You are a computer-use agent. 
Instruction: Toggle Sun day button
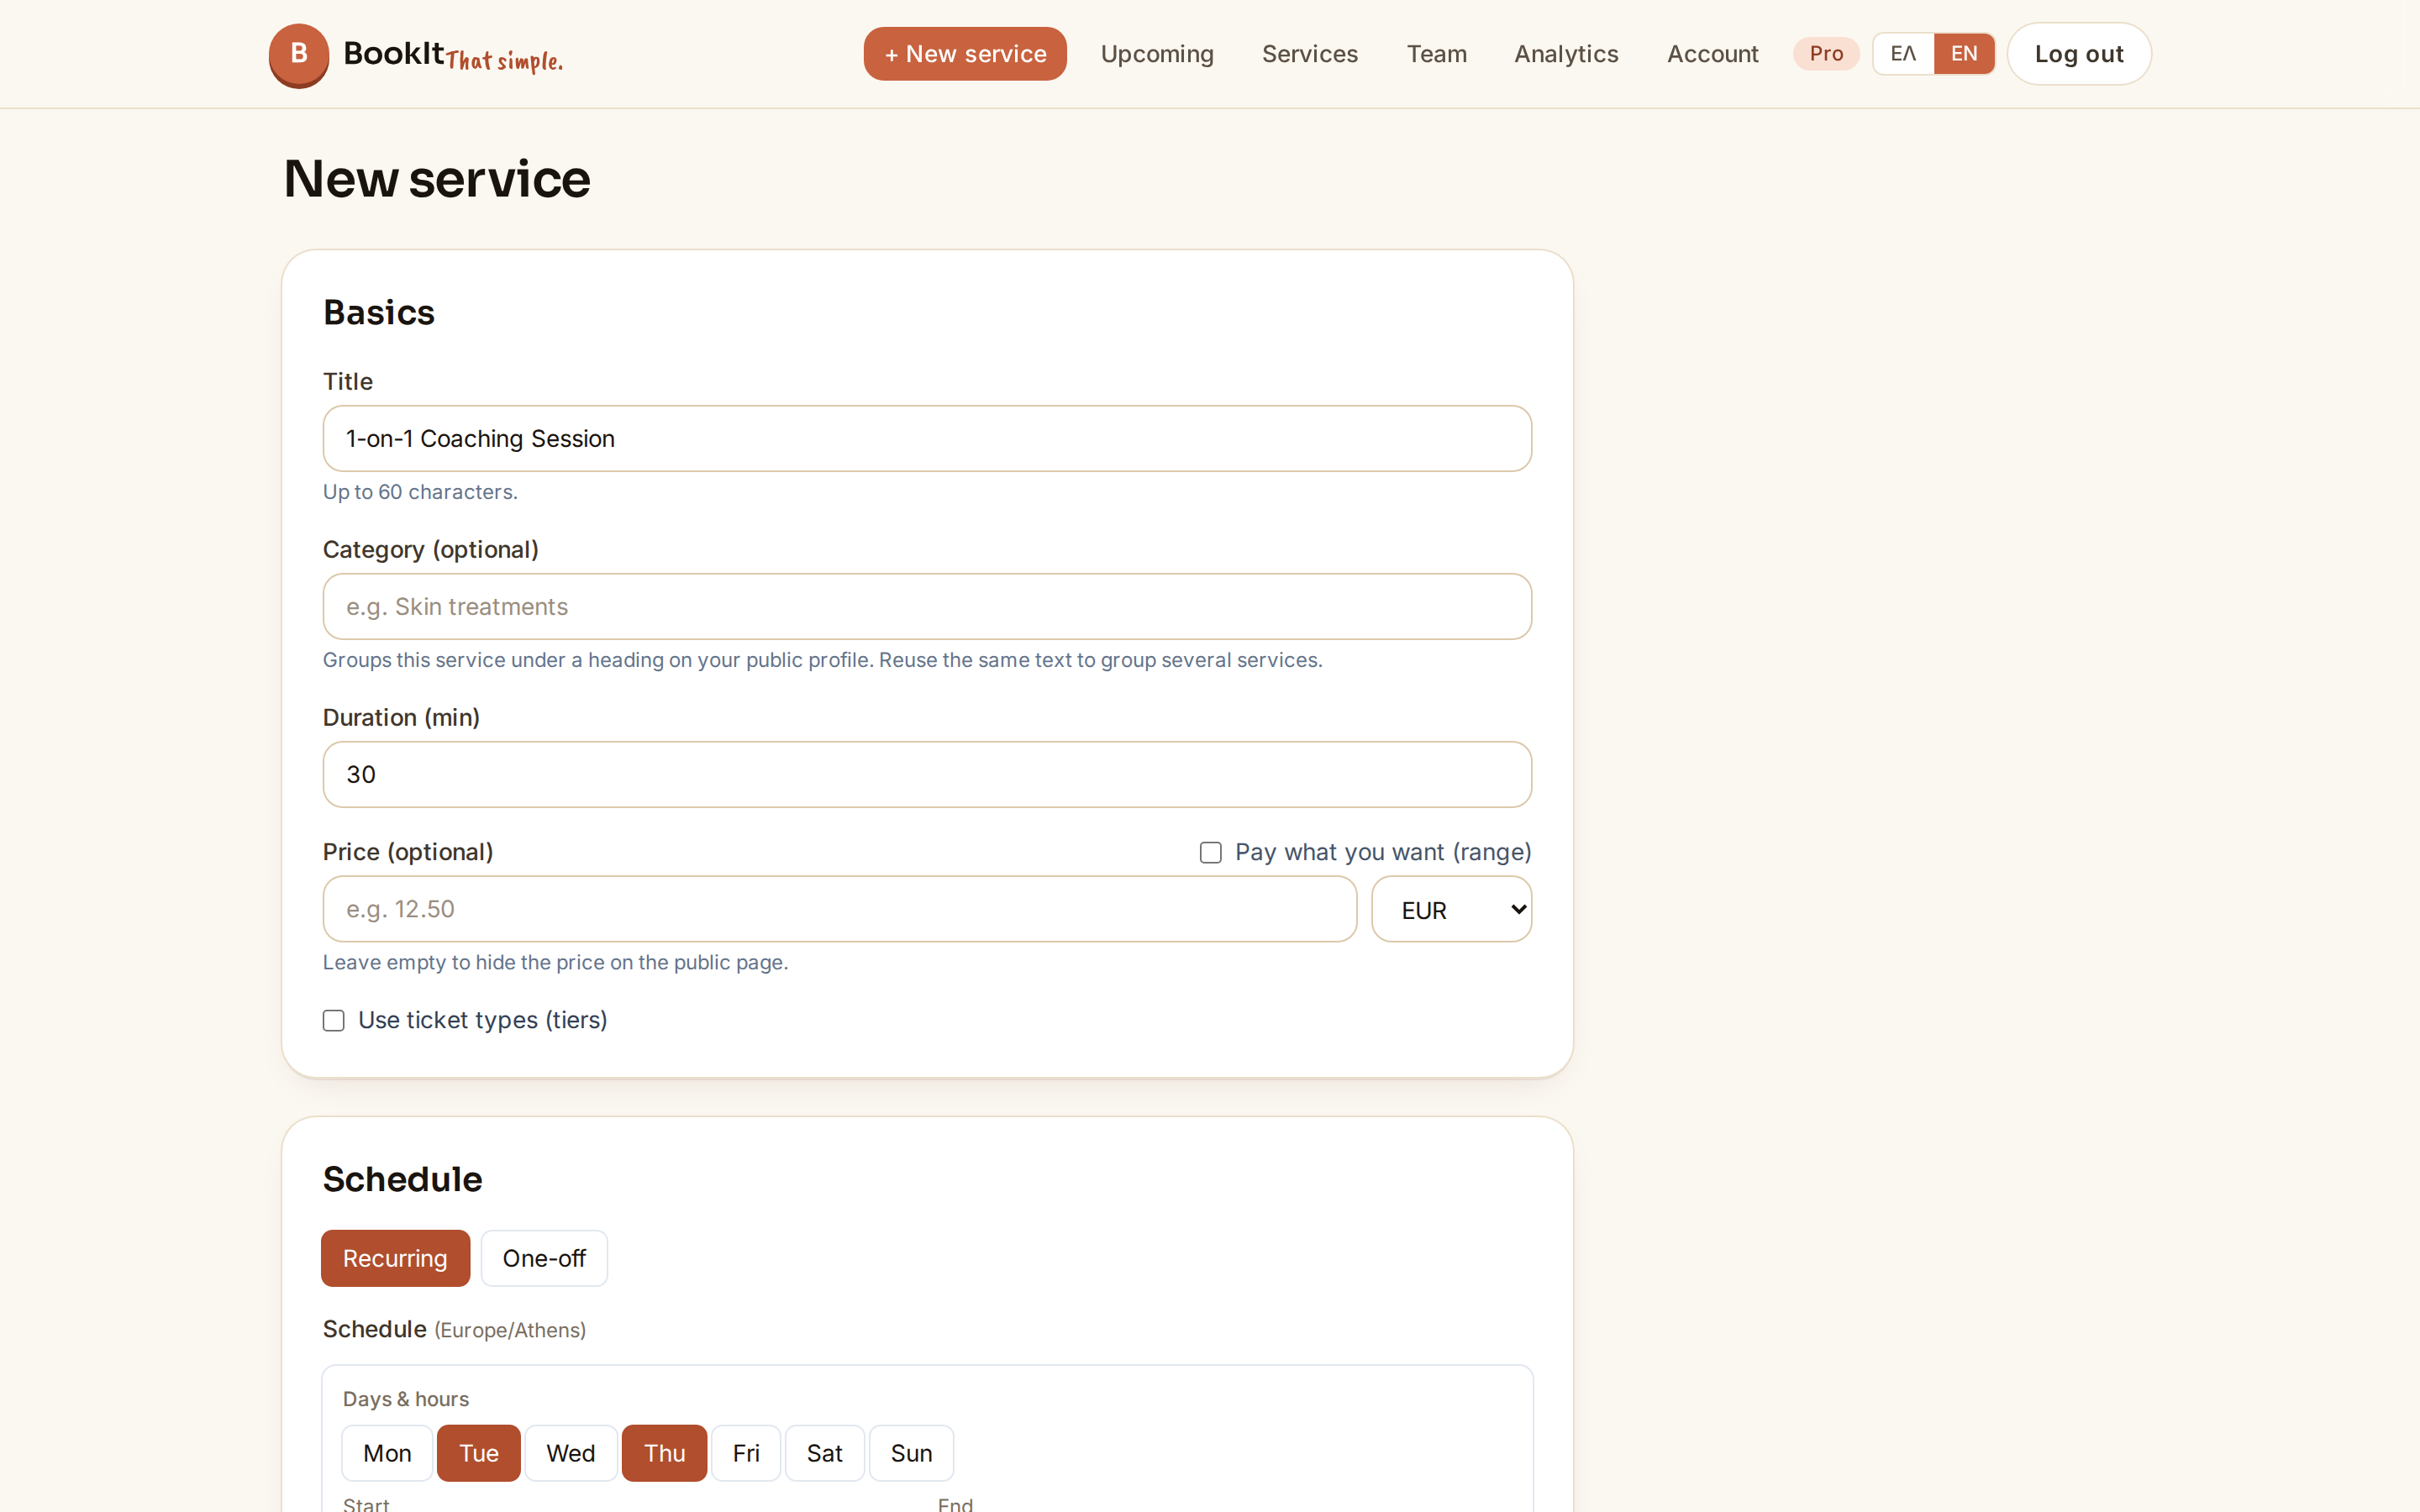912,1453
